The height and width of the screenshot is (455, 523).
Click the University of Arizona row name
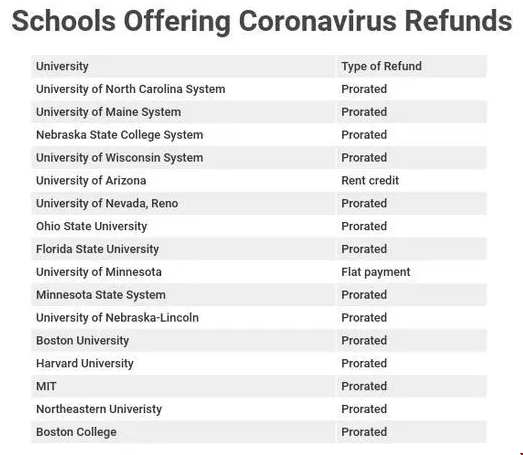(x=91, y=180)
